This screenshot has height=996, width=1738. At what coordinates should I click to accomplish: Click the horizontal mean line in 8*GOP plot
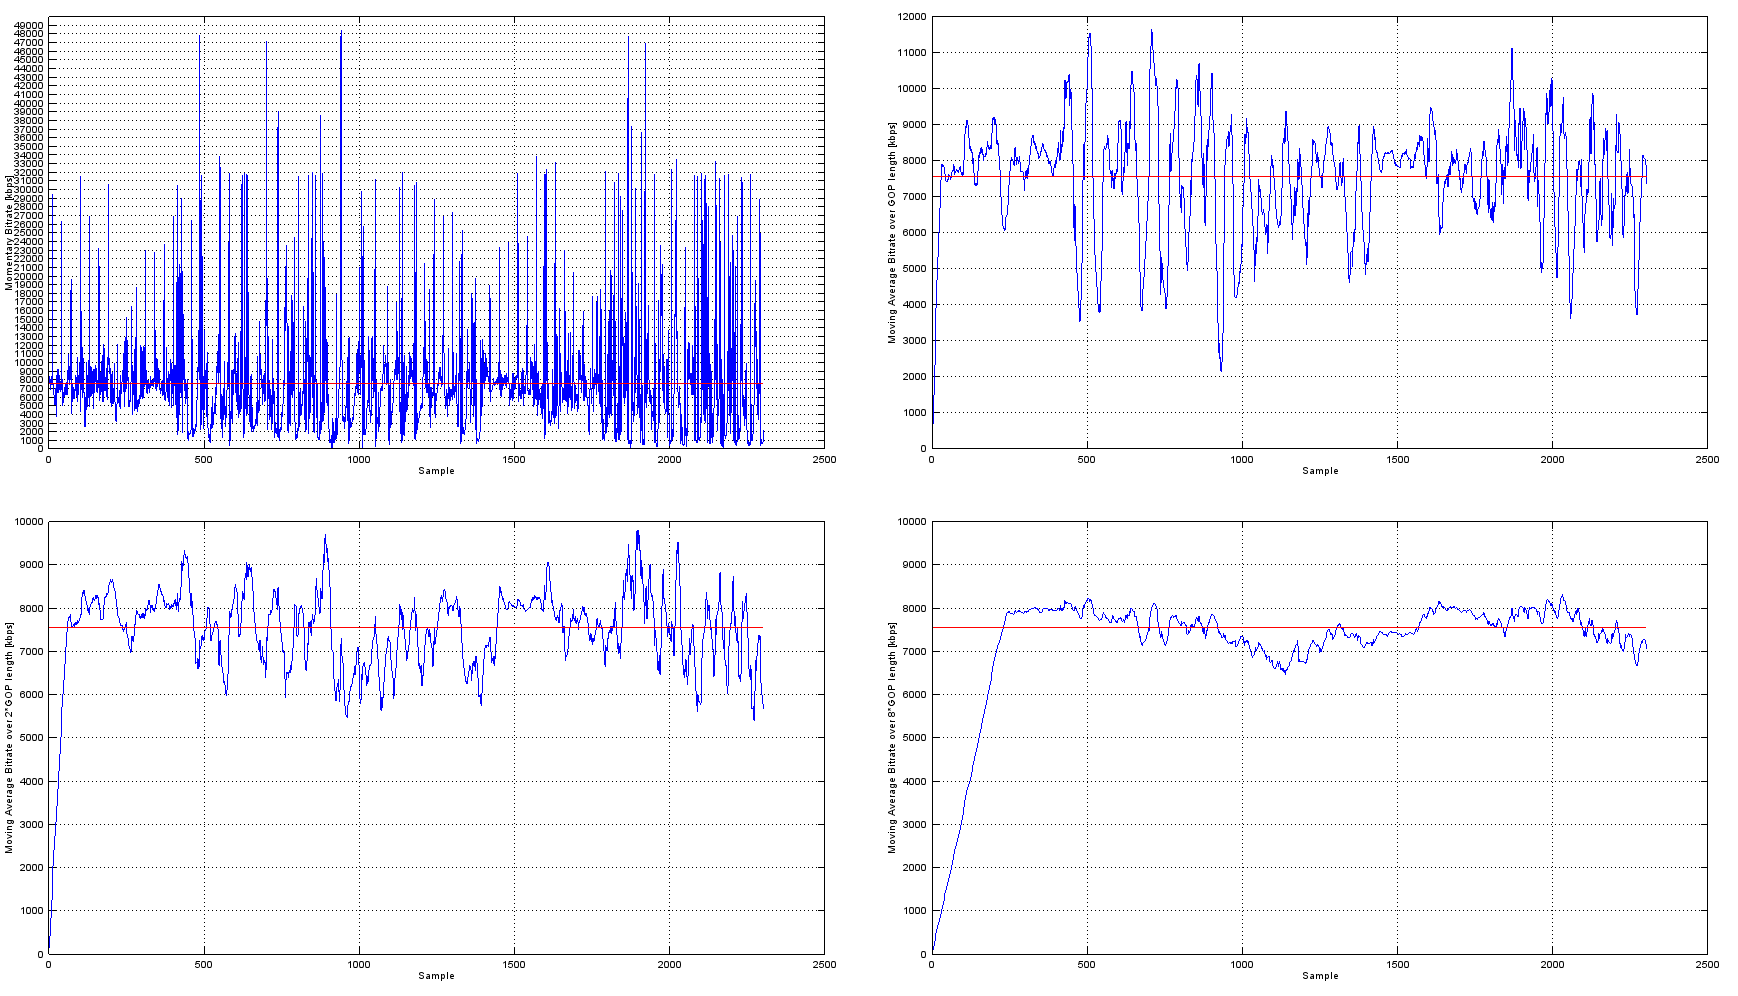(1290, 628)
